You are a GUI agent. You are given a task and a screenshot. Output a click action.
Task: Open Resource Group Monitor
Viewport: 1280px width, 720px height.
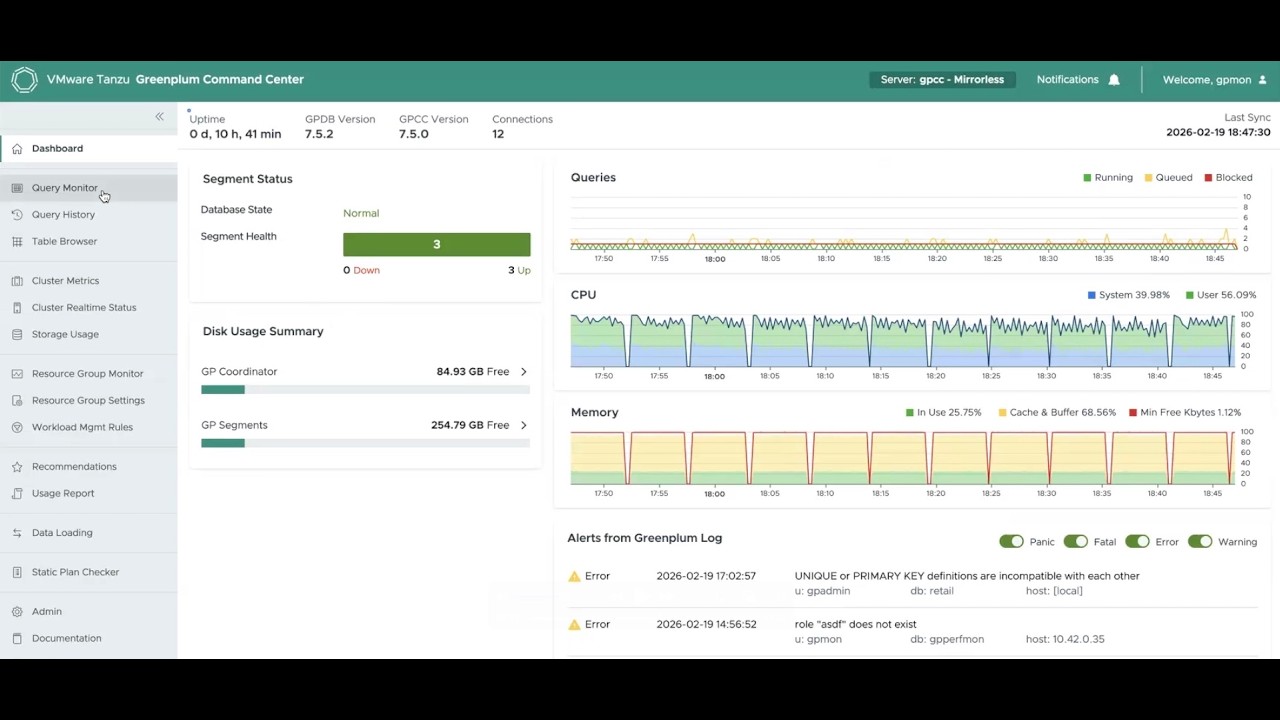(88, 374)
